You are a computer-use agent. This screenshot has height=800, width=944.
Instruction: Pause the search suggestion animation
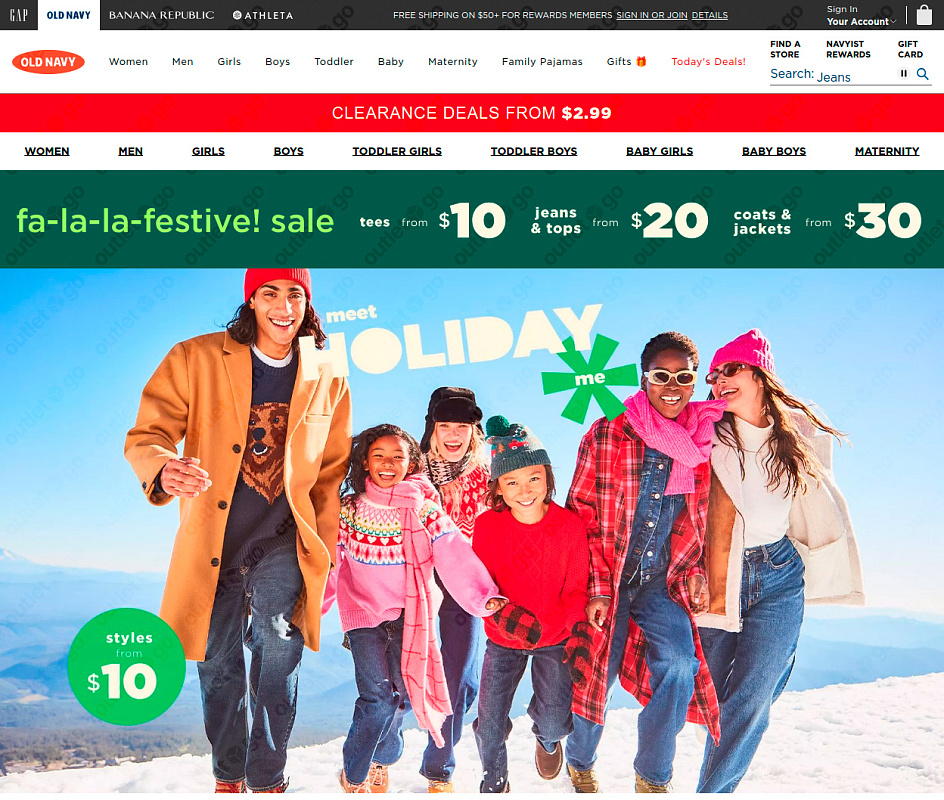(x=904, y=73)
